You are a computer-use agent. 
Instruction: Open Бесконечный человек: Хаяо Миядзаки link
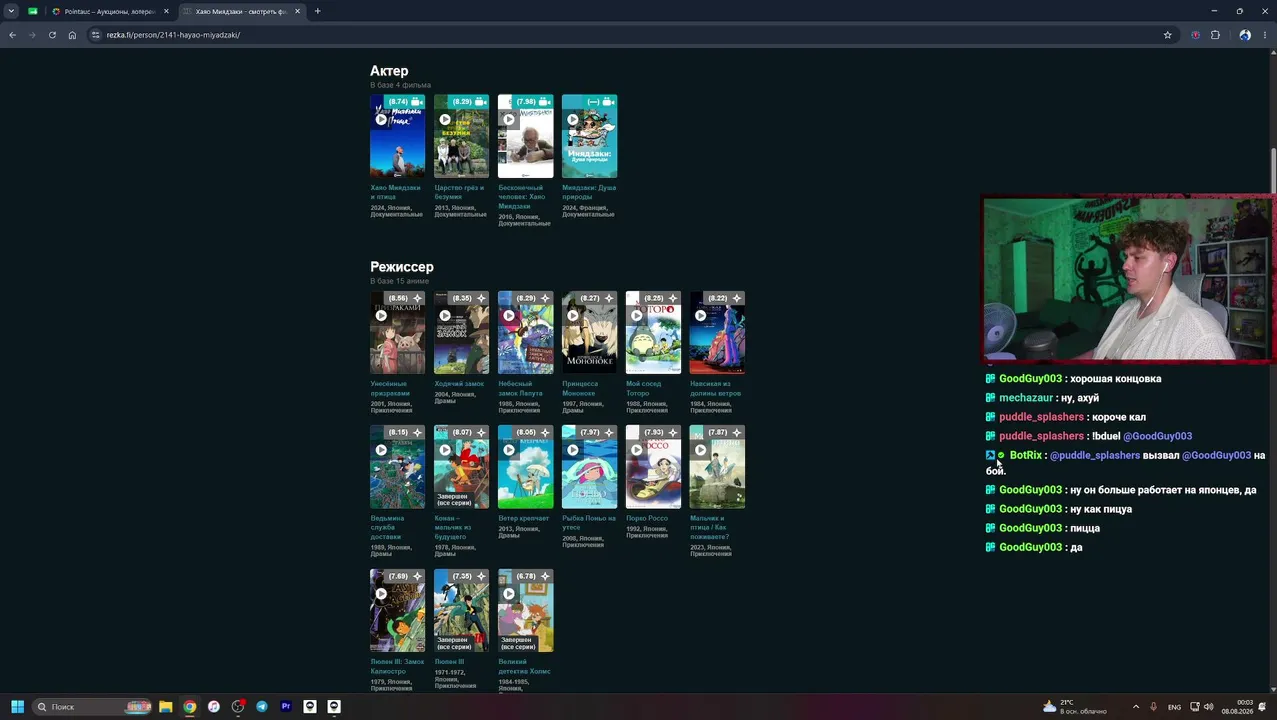[522, 197]
